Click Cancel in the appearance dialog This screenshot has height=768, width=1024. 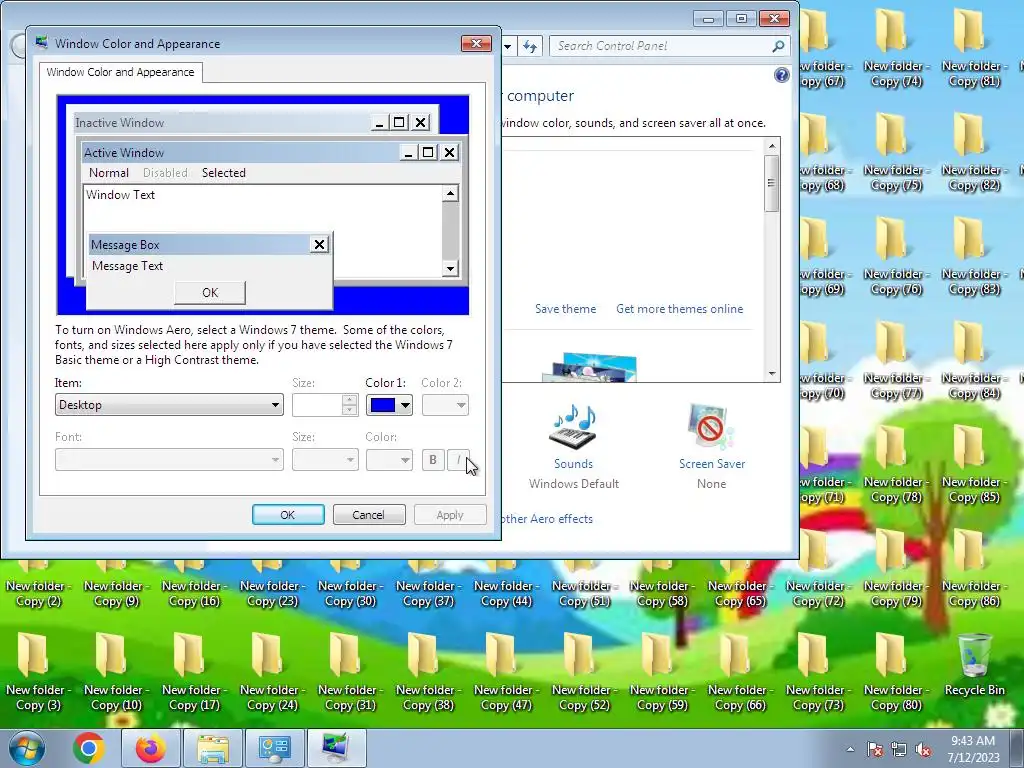tap(368, 515)
